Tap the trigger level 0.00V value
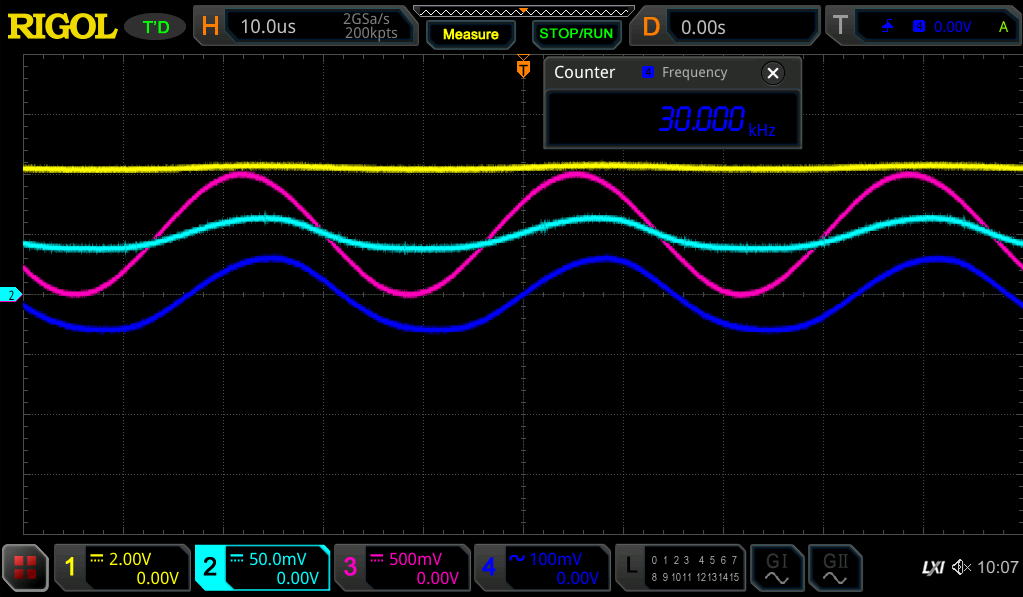 (x=953, y=27)
